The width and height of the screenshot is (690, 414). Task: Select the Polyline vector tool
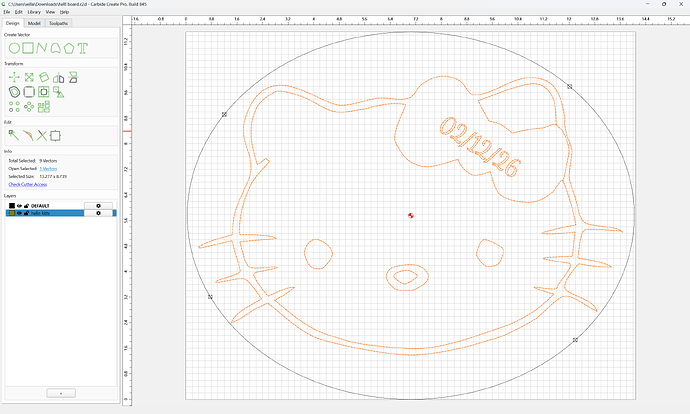[42, 48]
